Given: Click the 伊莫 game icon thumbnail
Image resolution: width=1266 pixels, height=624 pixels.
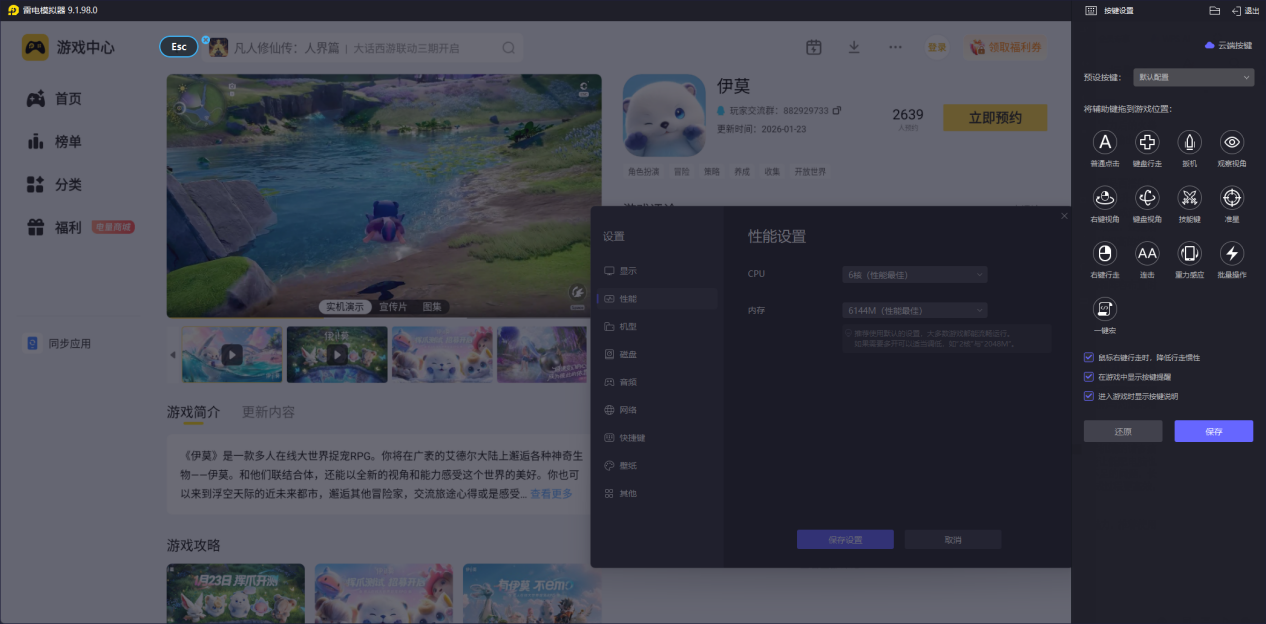Looking at the screenshot, I should coord(663,115).
